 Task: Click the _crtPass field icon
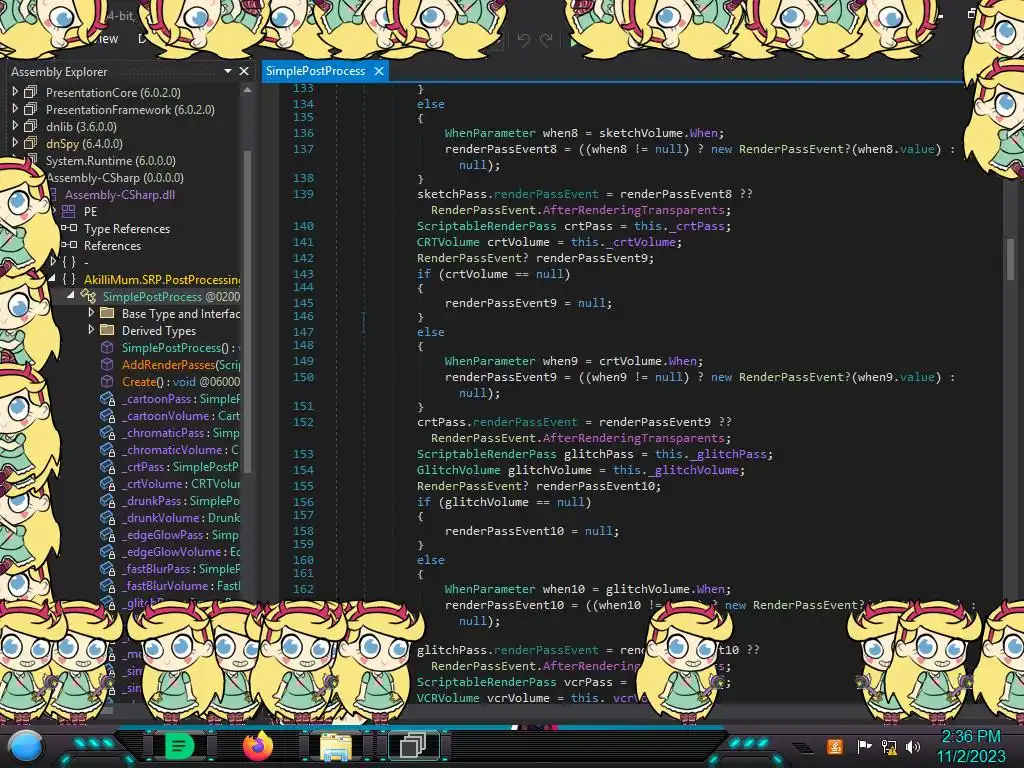tap(108, 467)
